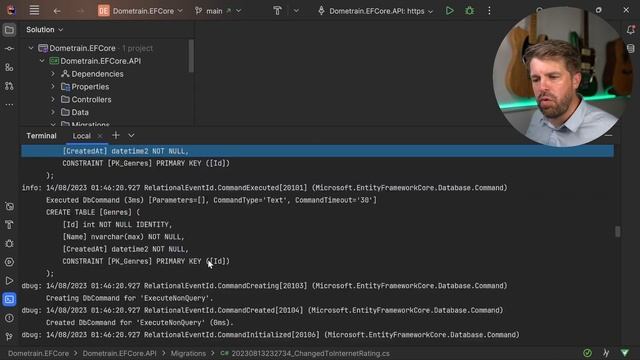Expand the Controllers folder
This screenshot has height=360, width=640.
click(53, 100)
